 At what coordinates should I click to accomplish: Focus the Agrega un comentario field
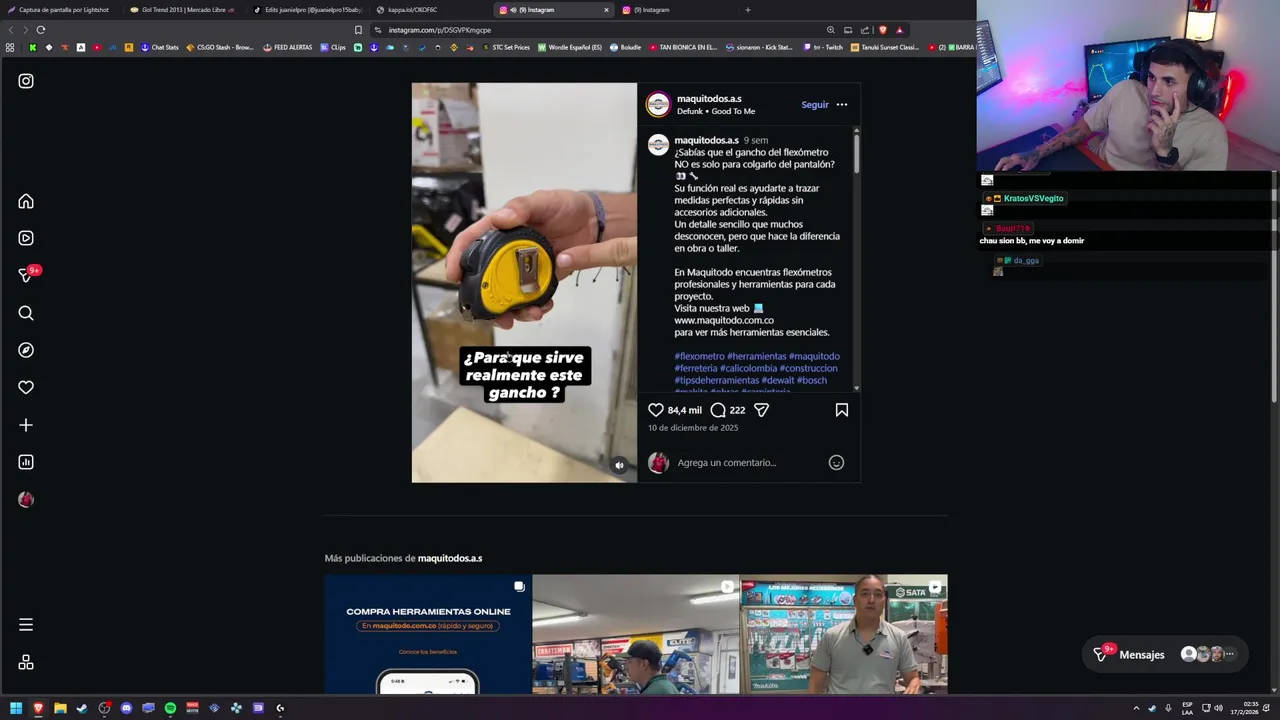tap(748, 462)
